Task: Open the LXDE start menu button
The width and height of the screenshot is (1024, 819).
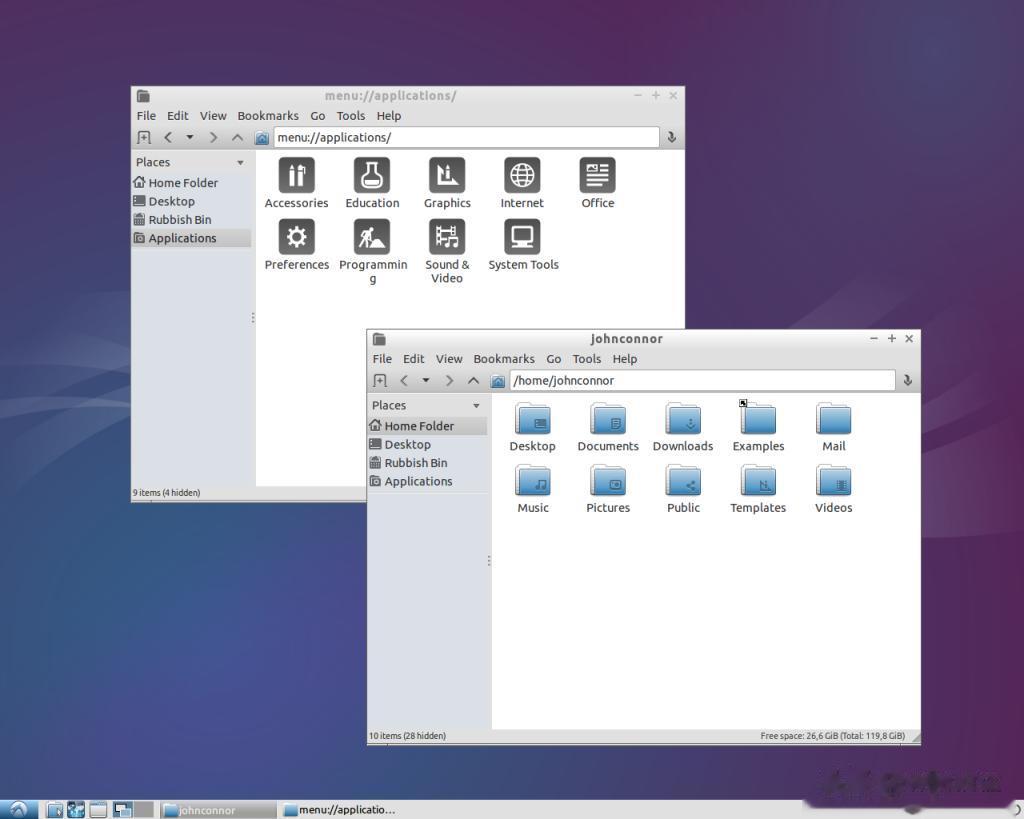Action: (18, 810)
